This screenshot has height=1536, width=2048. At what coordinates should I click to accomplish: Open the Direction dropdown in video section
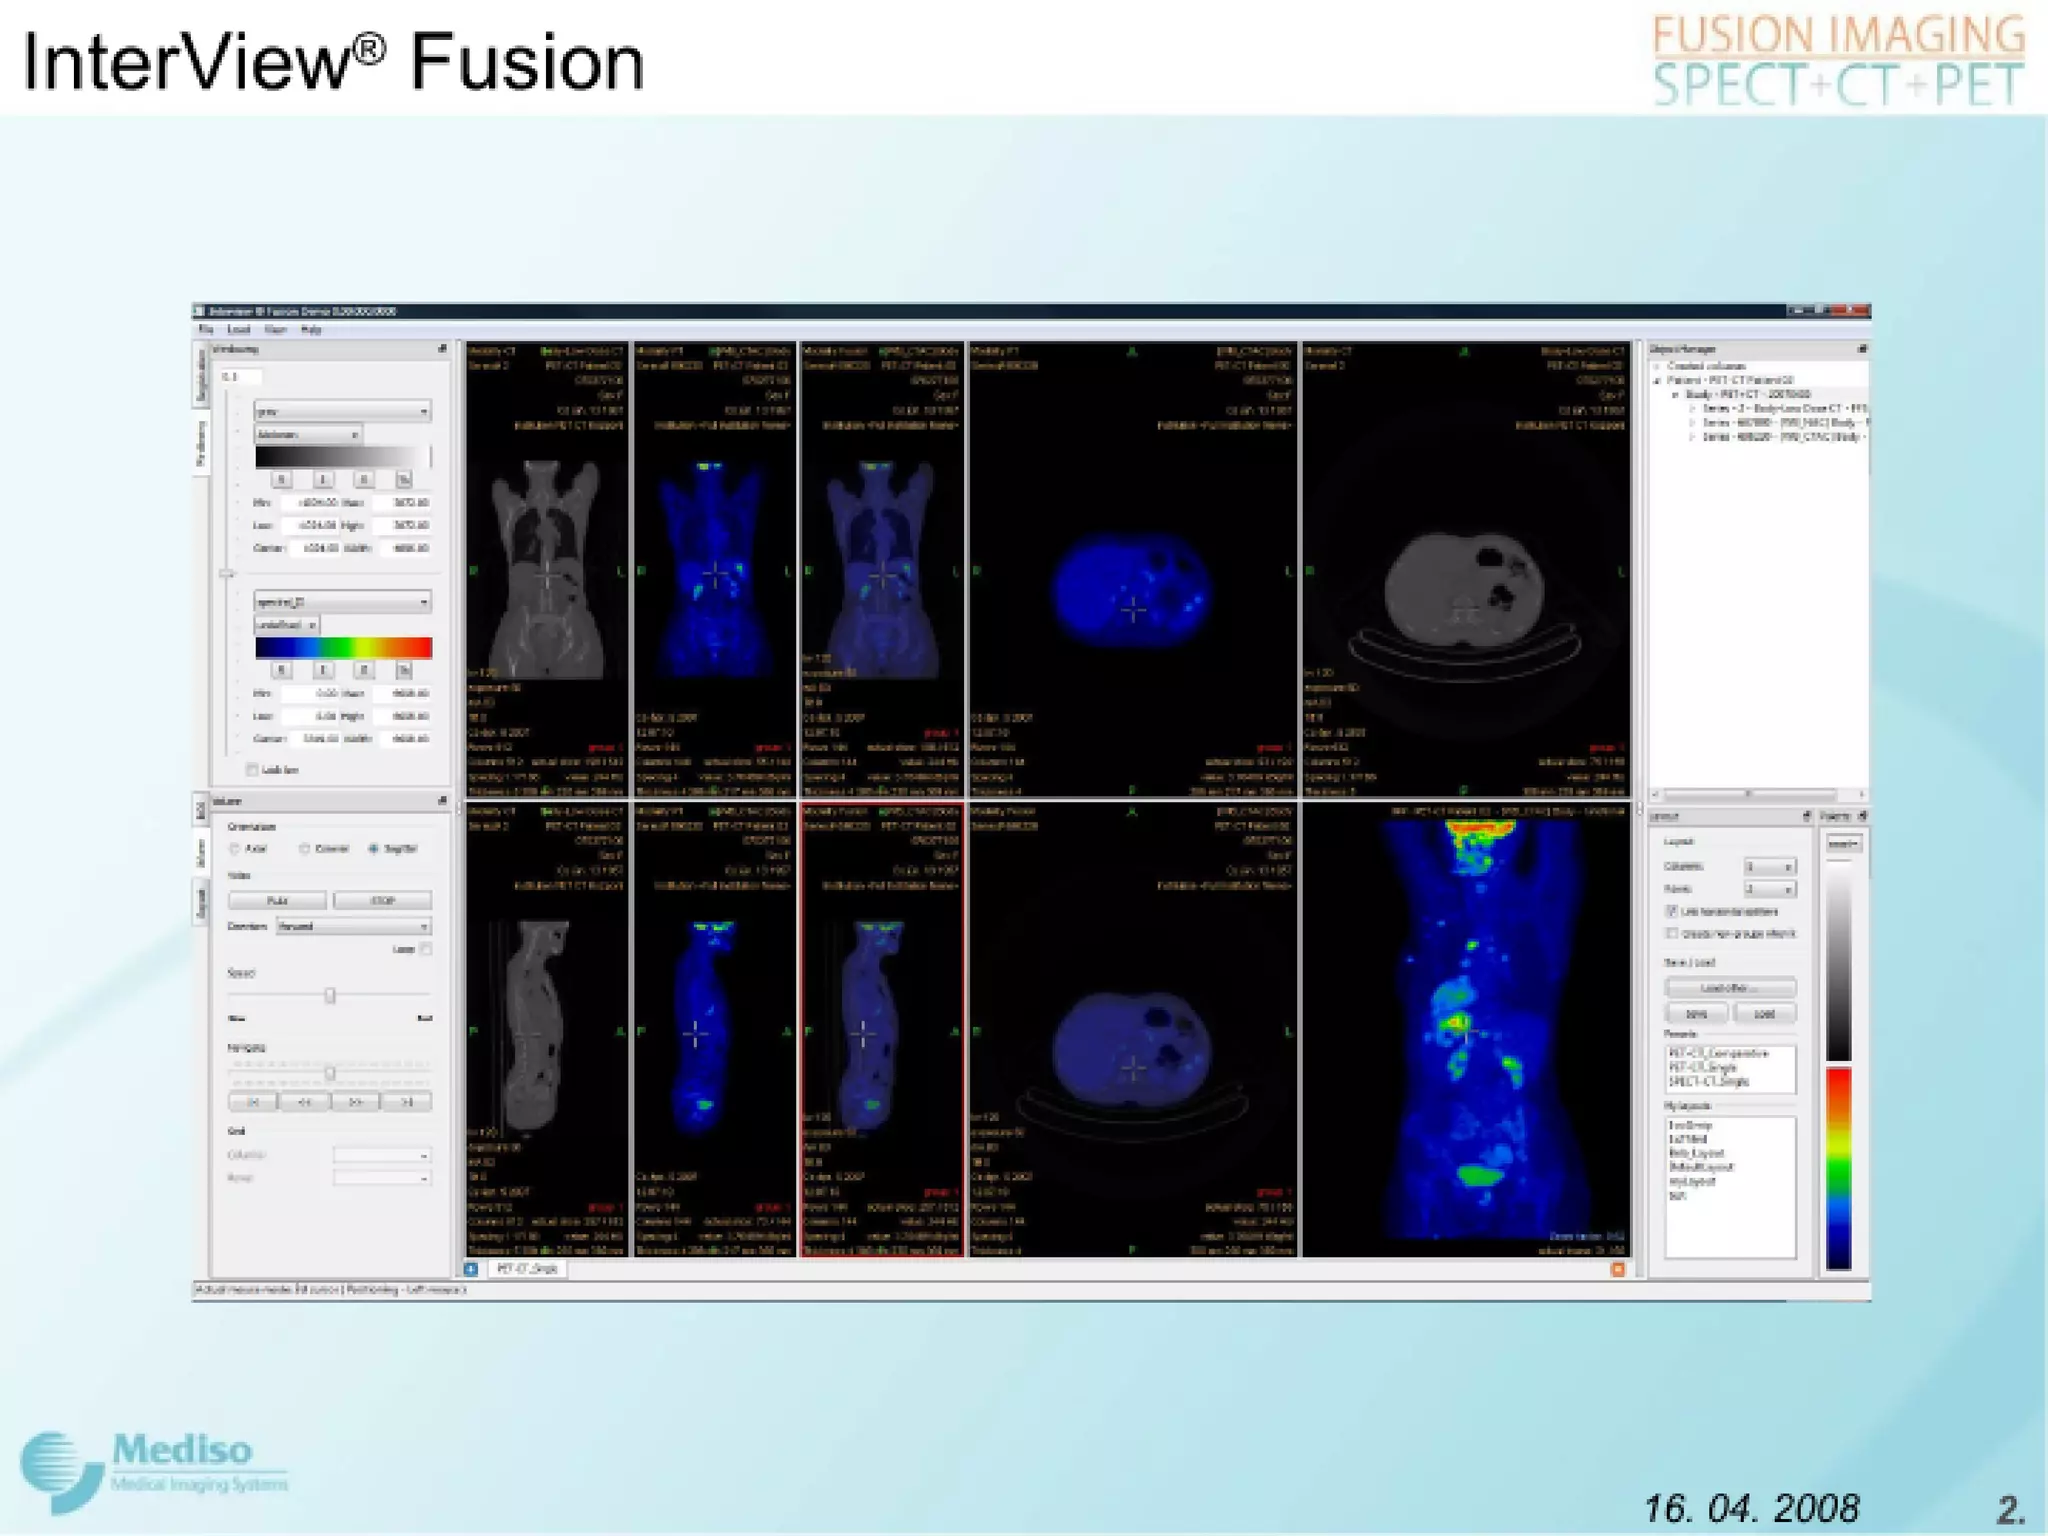(x=353, y=926)
